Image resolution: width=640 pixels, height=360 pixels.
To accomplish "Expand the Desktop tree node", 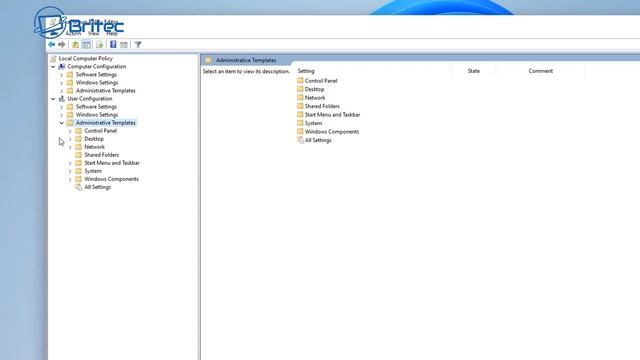I will (70, 139).
